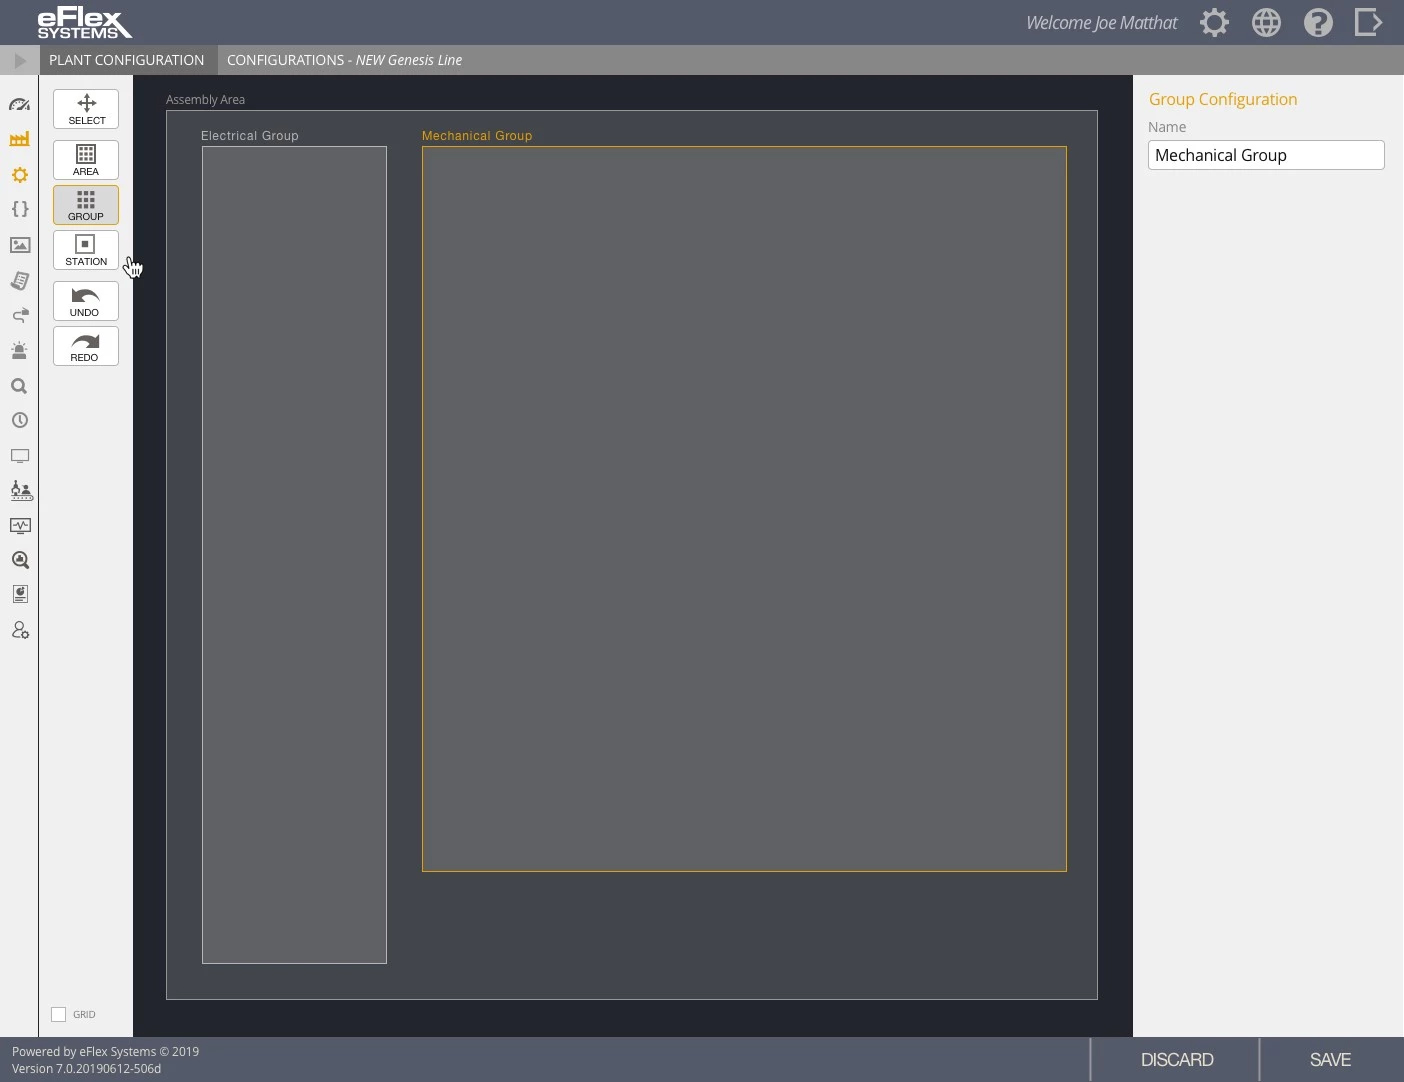Click the factory plant icon in the sidebar

click(x=20, y=139)
